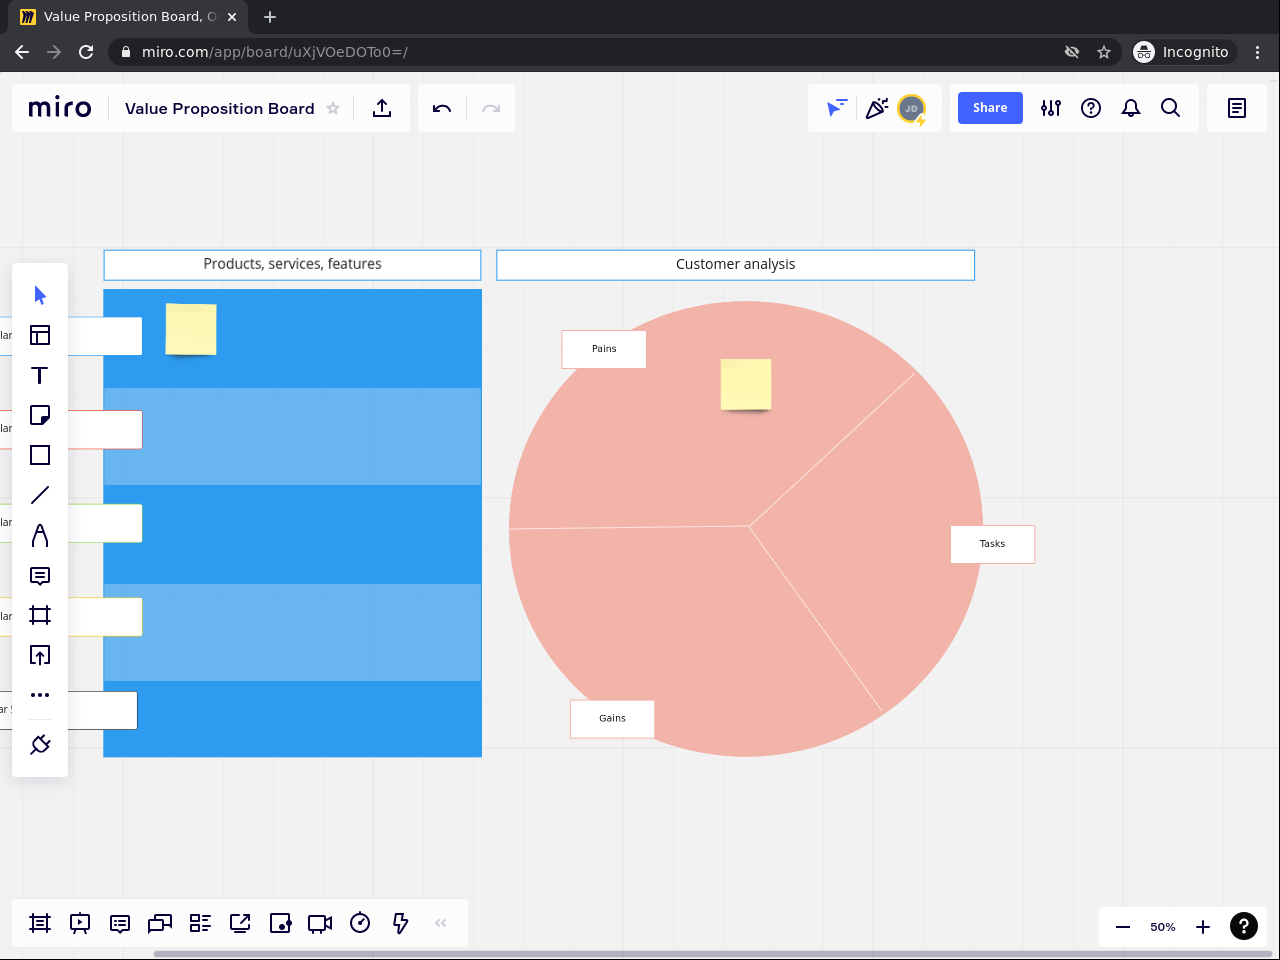The width and height of the screenshot is (1280, 960).
Task: Open notifications bell
Action: coord(1131,108)
